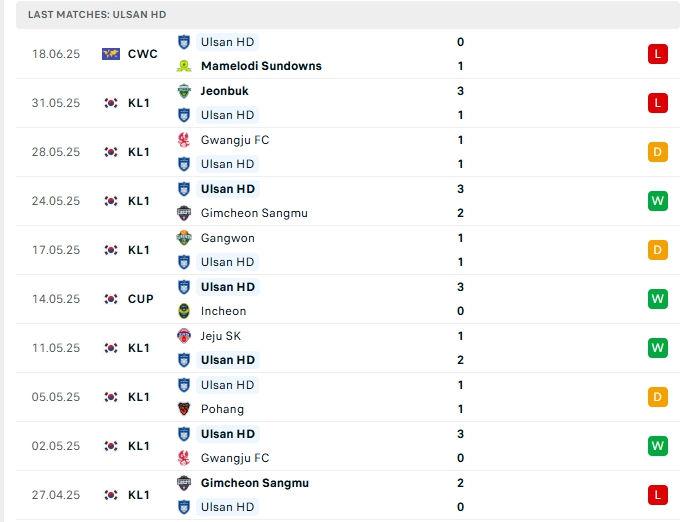Image resolution: width=689 pixels, height=522 pixels.
Task: Click the Gwangju FC crest on 28.05.25
Action: point(184,140)
